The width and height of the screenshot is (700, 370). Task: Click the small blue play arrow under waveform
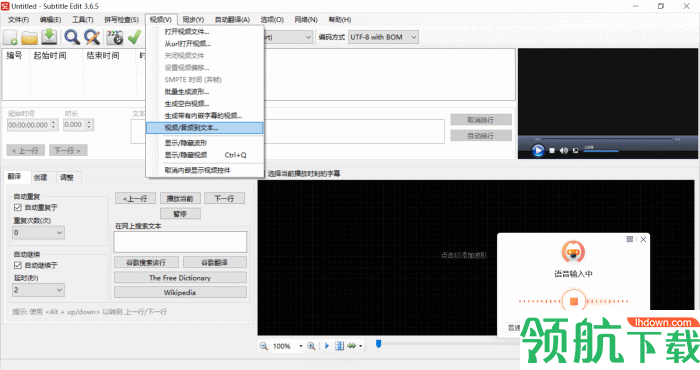(327, 346)
